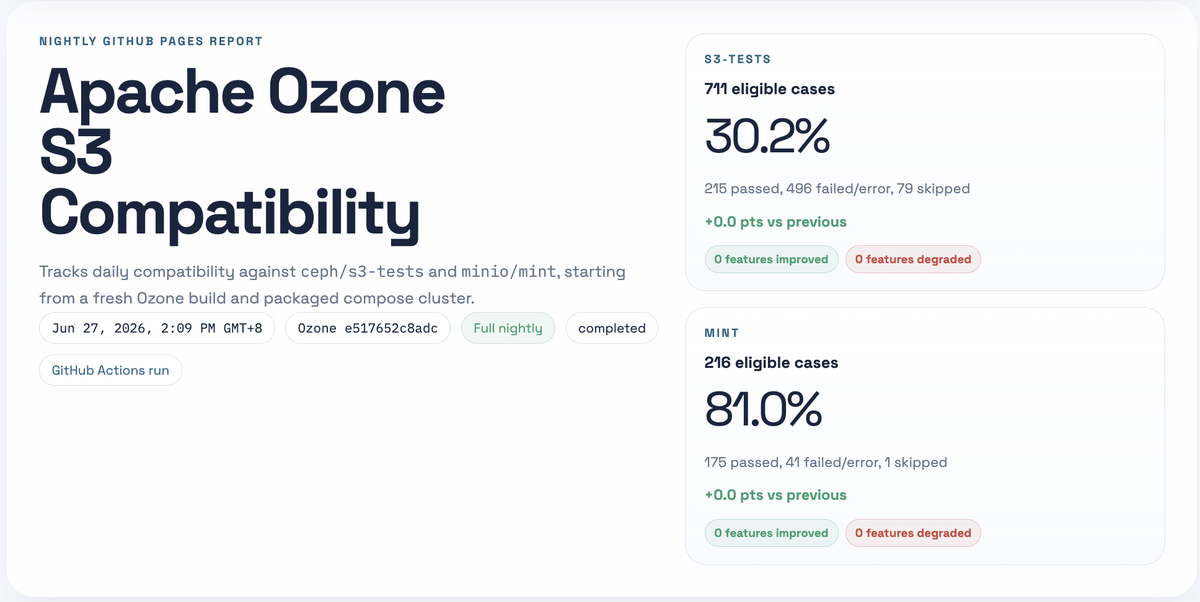Click S3-tests 0 features degraded badge
Screen dimensions: 1200x602
click(913, 259)
